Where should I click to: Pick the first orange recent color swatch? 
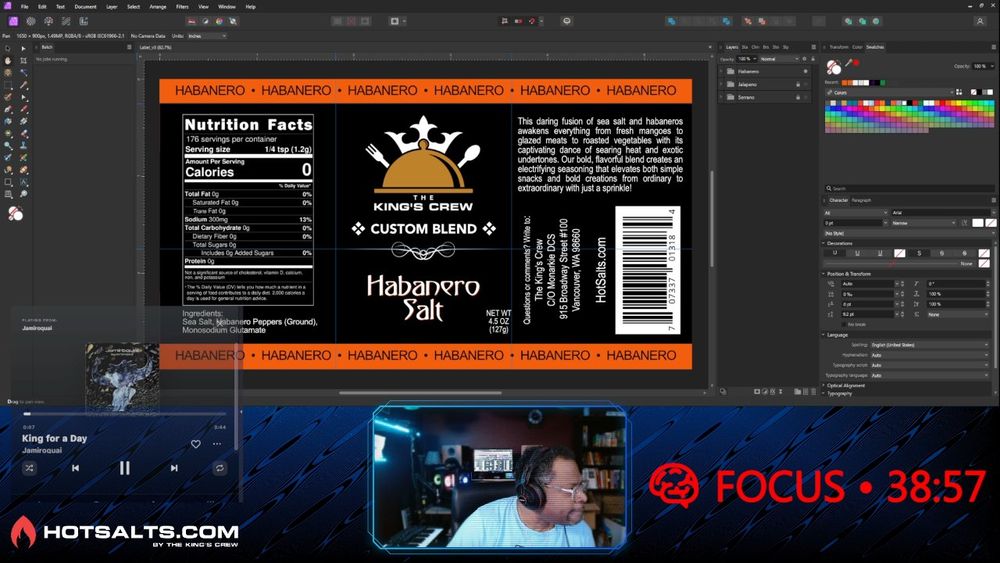click(844, 83)
